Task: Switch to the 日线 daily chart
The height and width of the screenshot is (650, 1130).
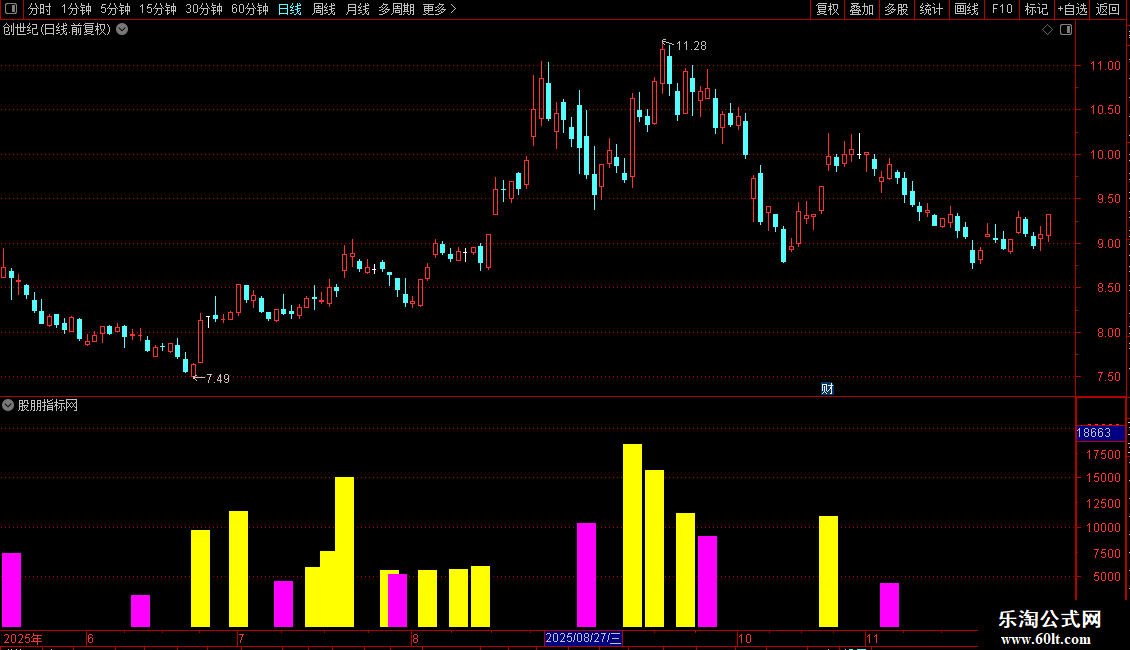Action: pyautogui.click(x=290, y=9)
